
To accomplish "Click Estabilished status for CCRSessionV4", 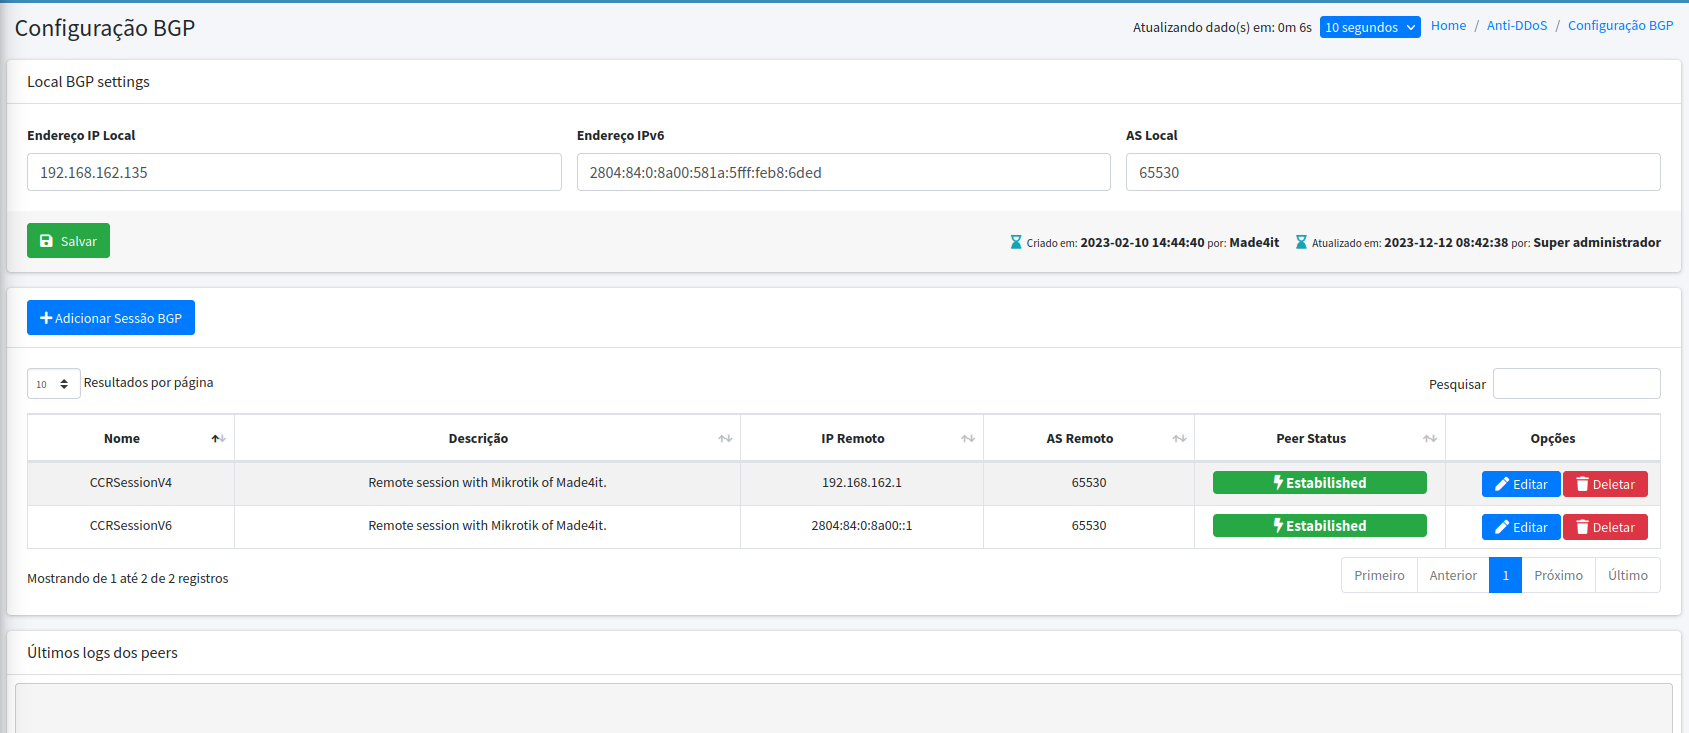I will (1320, 483).
